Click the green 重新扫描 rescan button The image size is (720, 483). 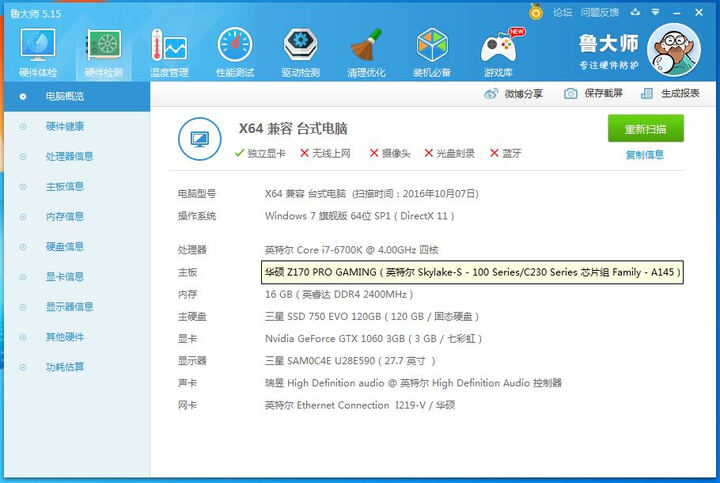(x=646, y=129)
